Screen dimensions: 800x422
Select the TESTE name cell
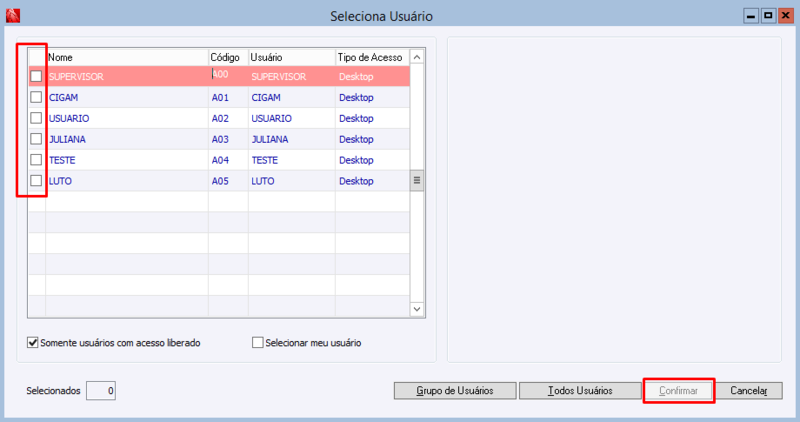tap(127, 160)
